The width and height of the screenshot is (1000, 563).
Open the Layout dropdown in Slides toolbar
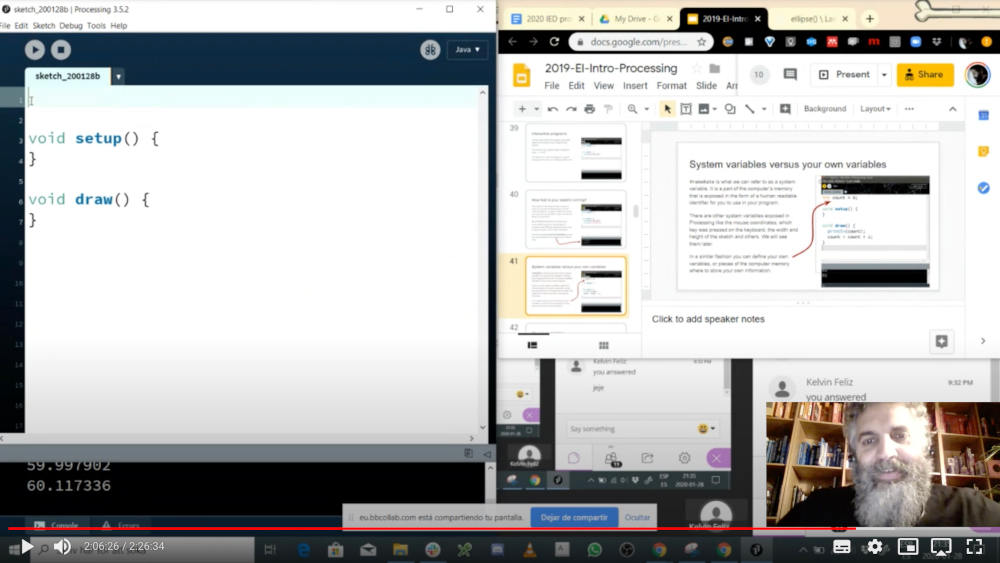click(x=875, y=109)
